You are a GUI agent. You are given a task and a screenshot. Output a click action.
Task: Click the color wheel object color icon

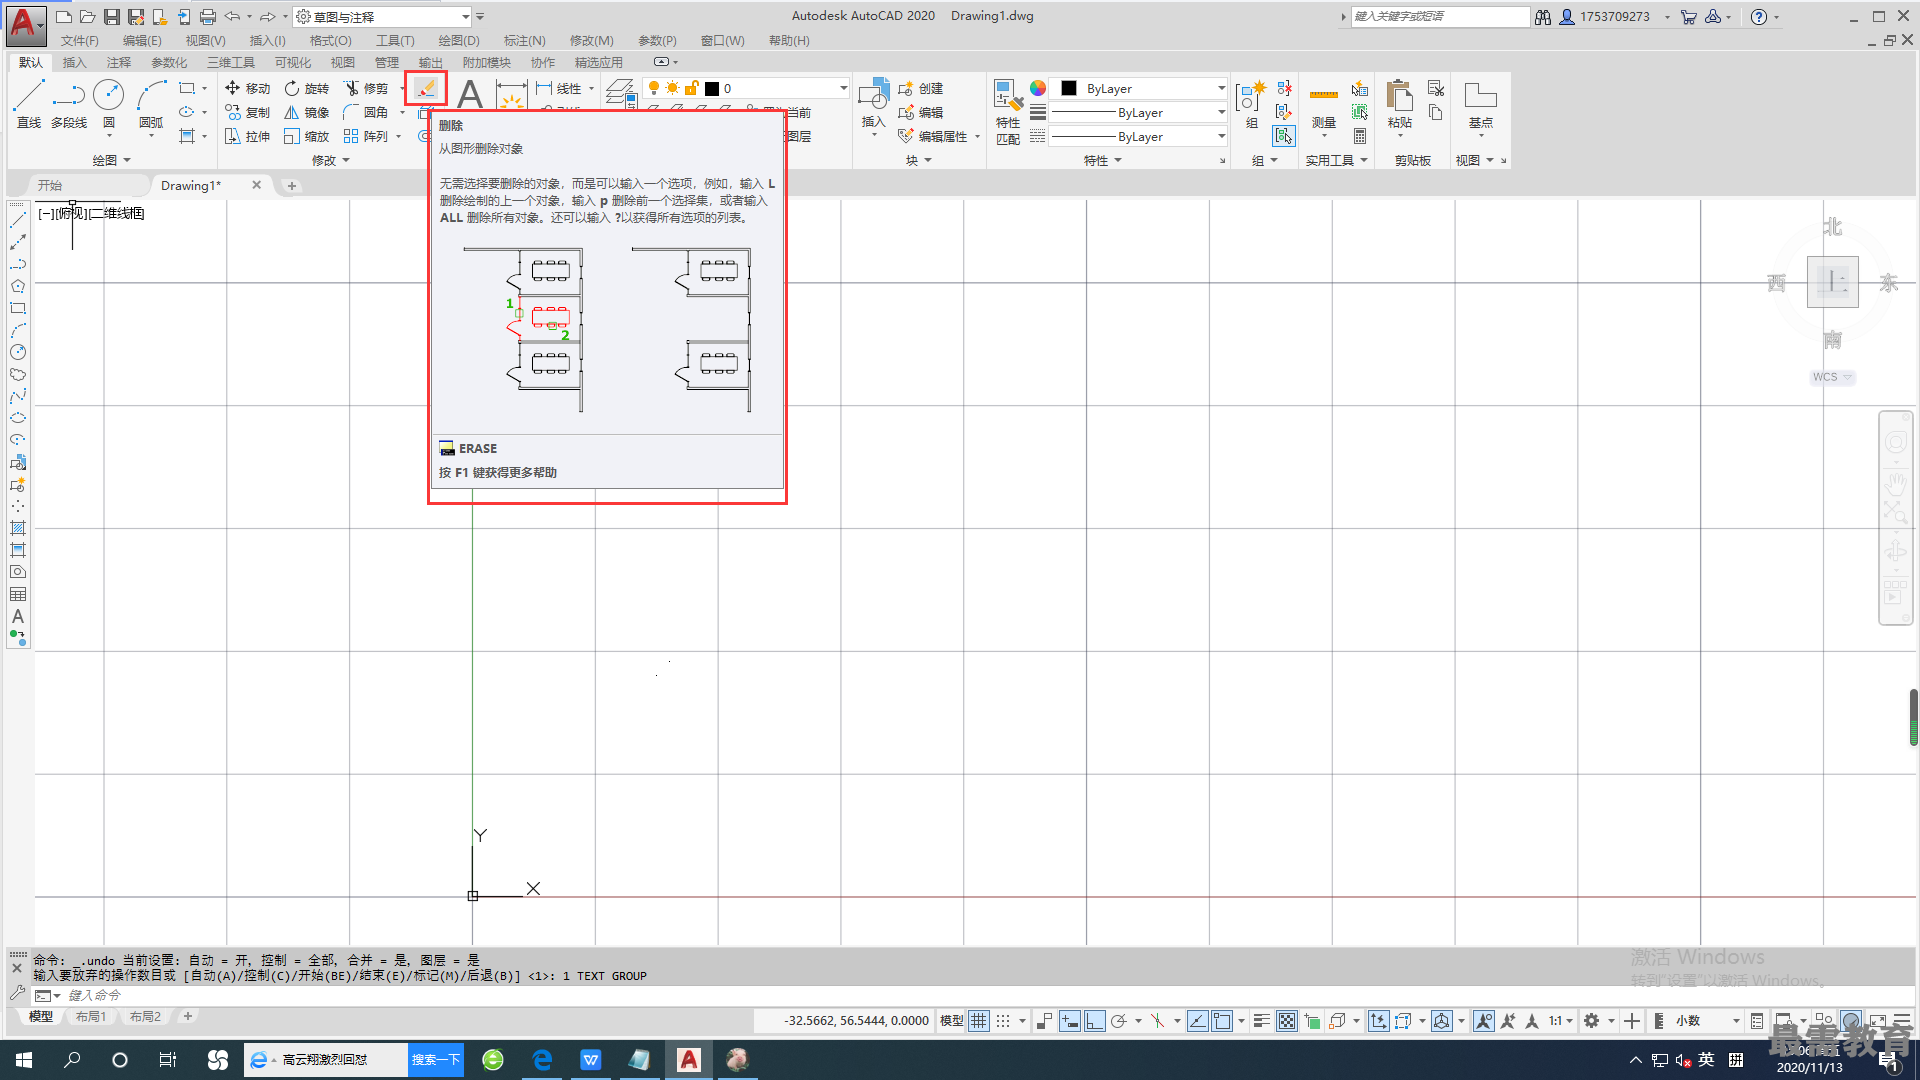[x=1038, y=88]
